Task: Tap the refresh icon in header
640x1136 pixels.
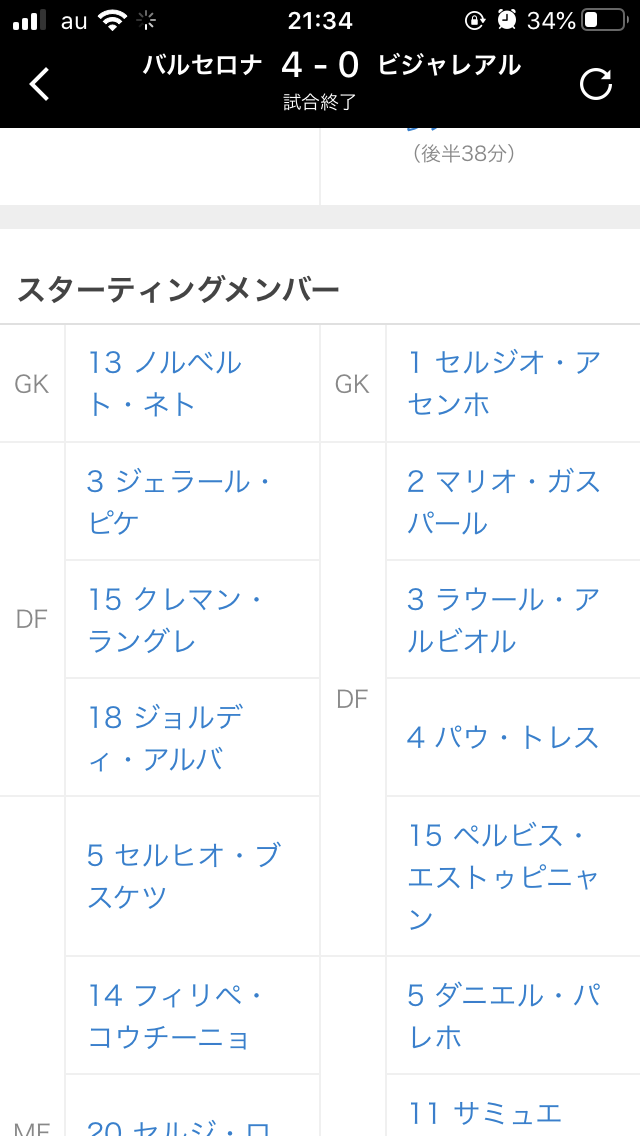Action: (x=596, y=84)
